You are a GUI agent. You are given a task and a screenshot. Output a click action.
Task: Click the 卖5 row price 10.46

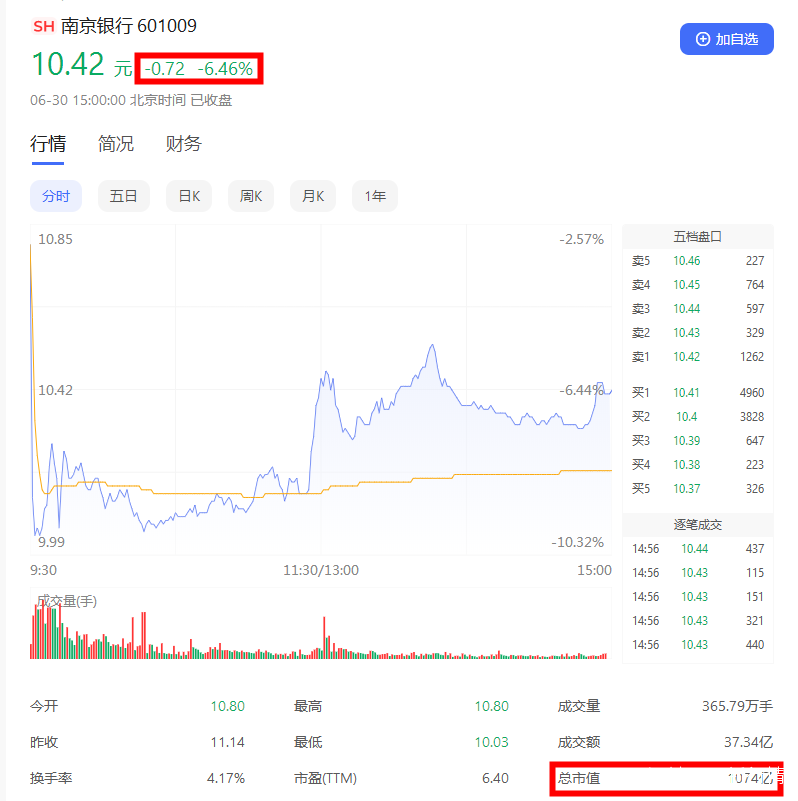(x=687, y=261)
